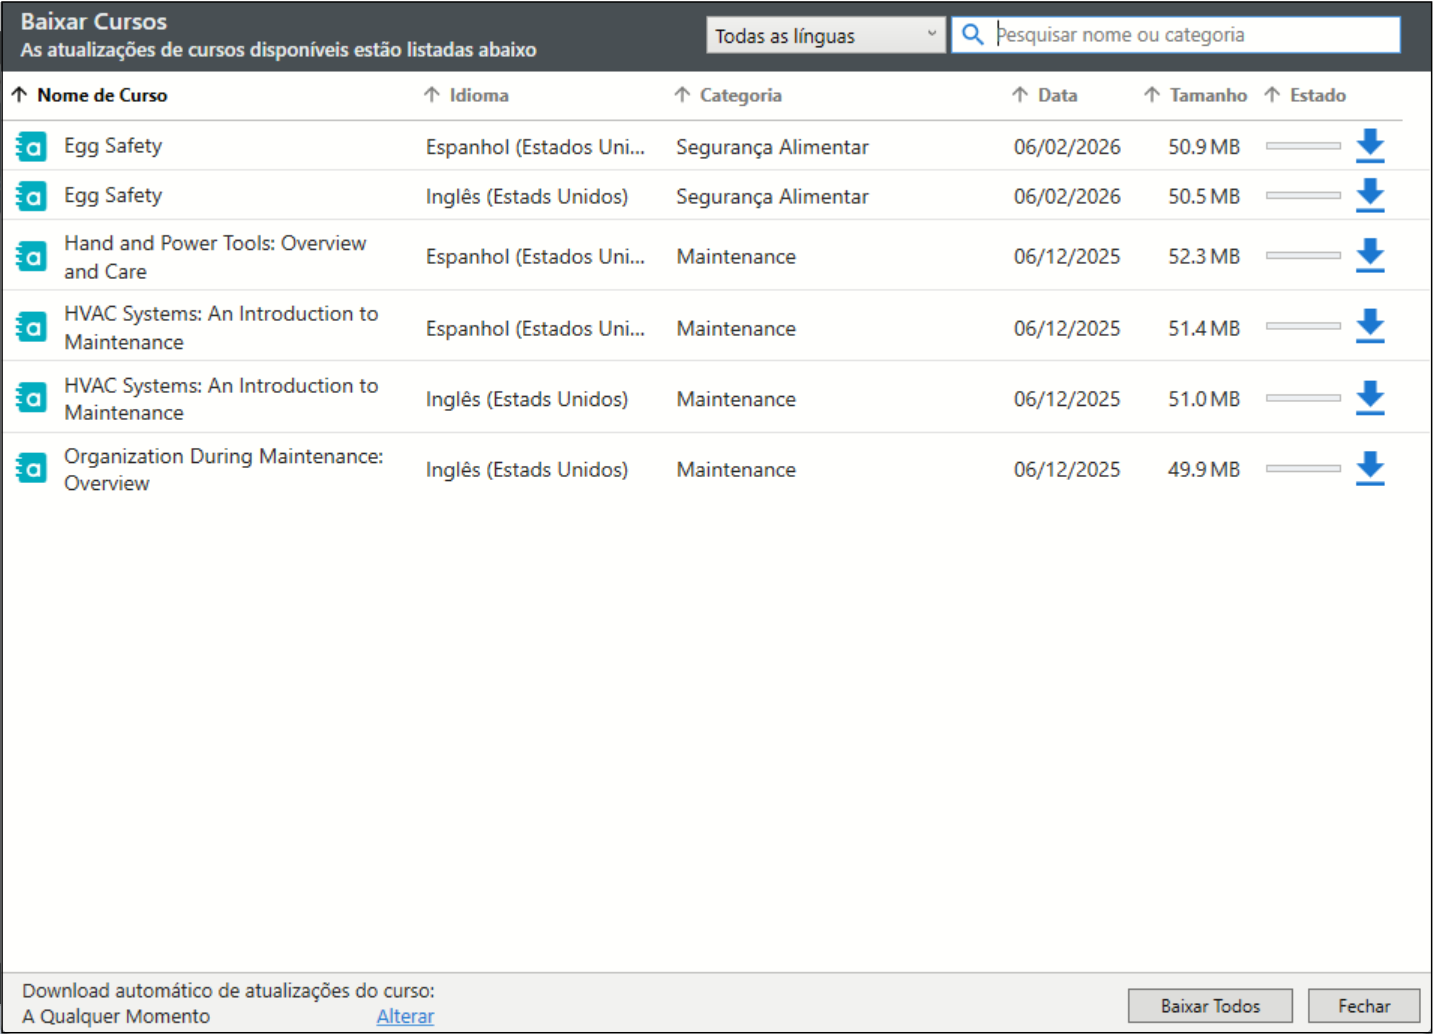Click progress bar for Egg Safety Spanish
This screenshot has height=1034, width=1433.
click(1303, 146)
